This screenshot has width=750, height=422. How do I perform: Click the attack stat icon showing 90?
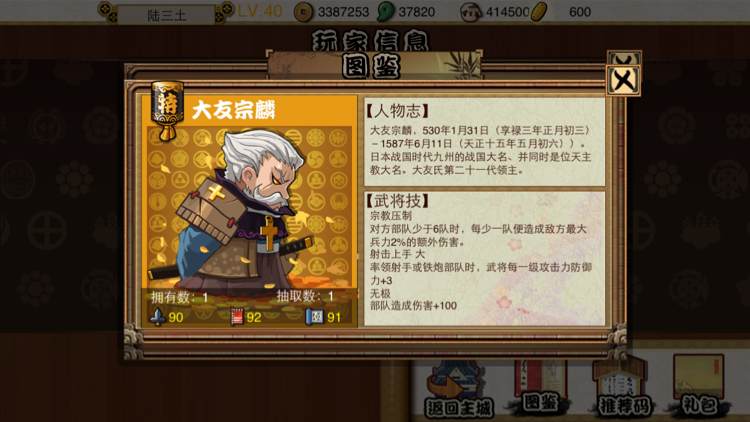157,317
